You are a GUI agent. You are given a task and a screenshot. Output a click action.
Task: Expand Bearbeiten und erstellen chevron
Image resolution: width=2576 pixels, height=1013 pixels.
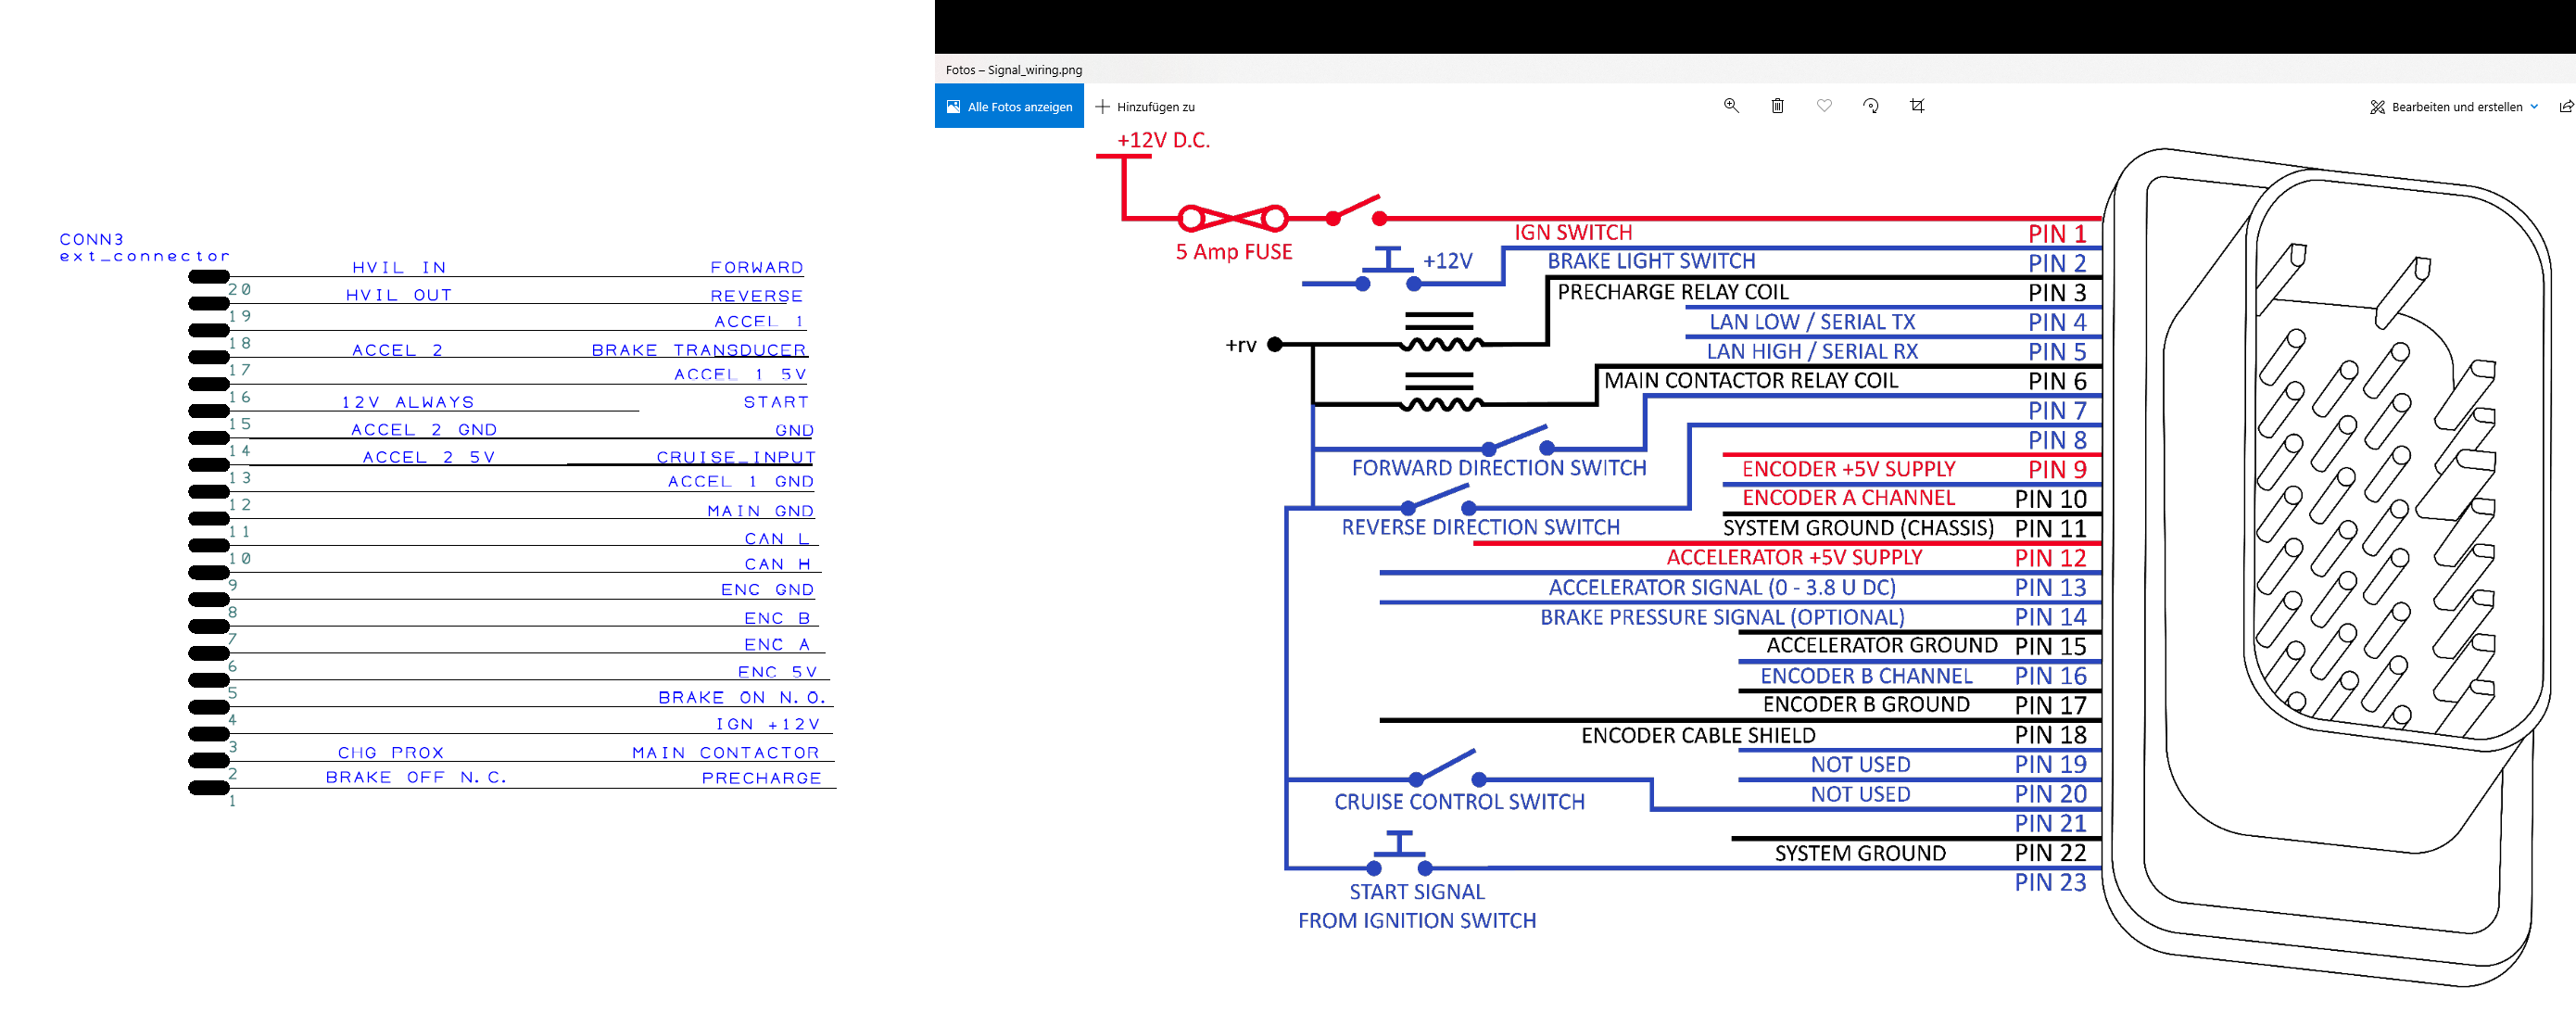point(2534,107)
